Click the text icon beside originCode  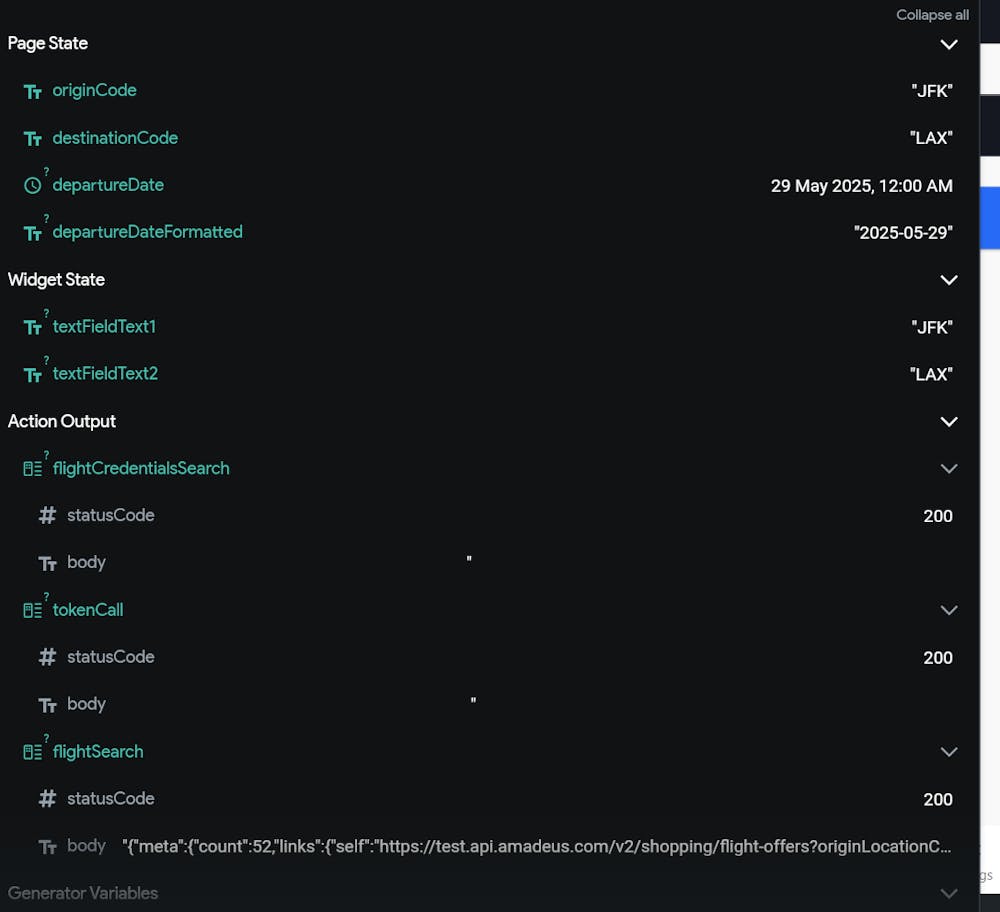(33, 91)
